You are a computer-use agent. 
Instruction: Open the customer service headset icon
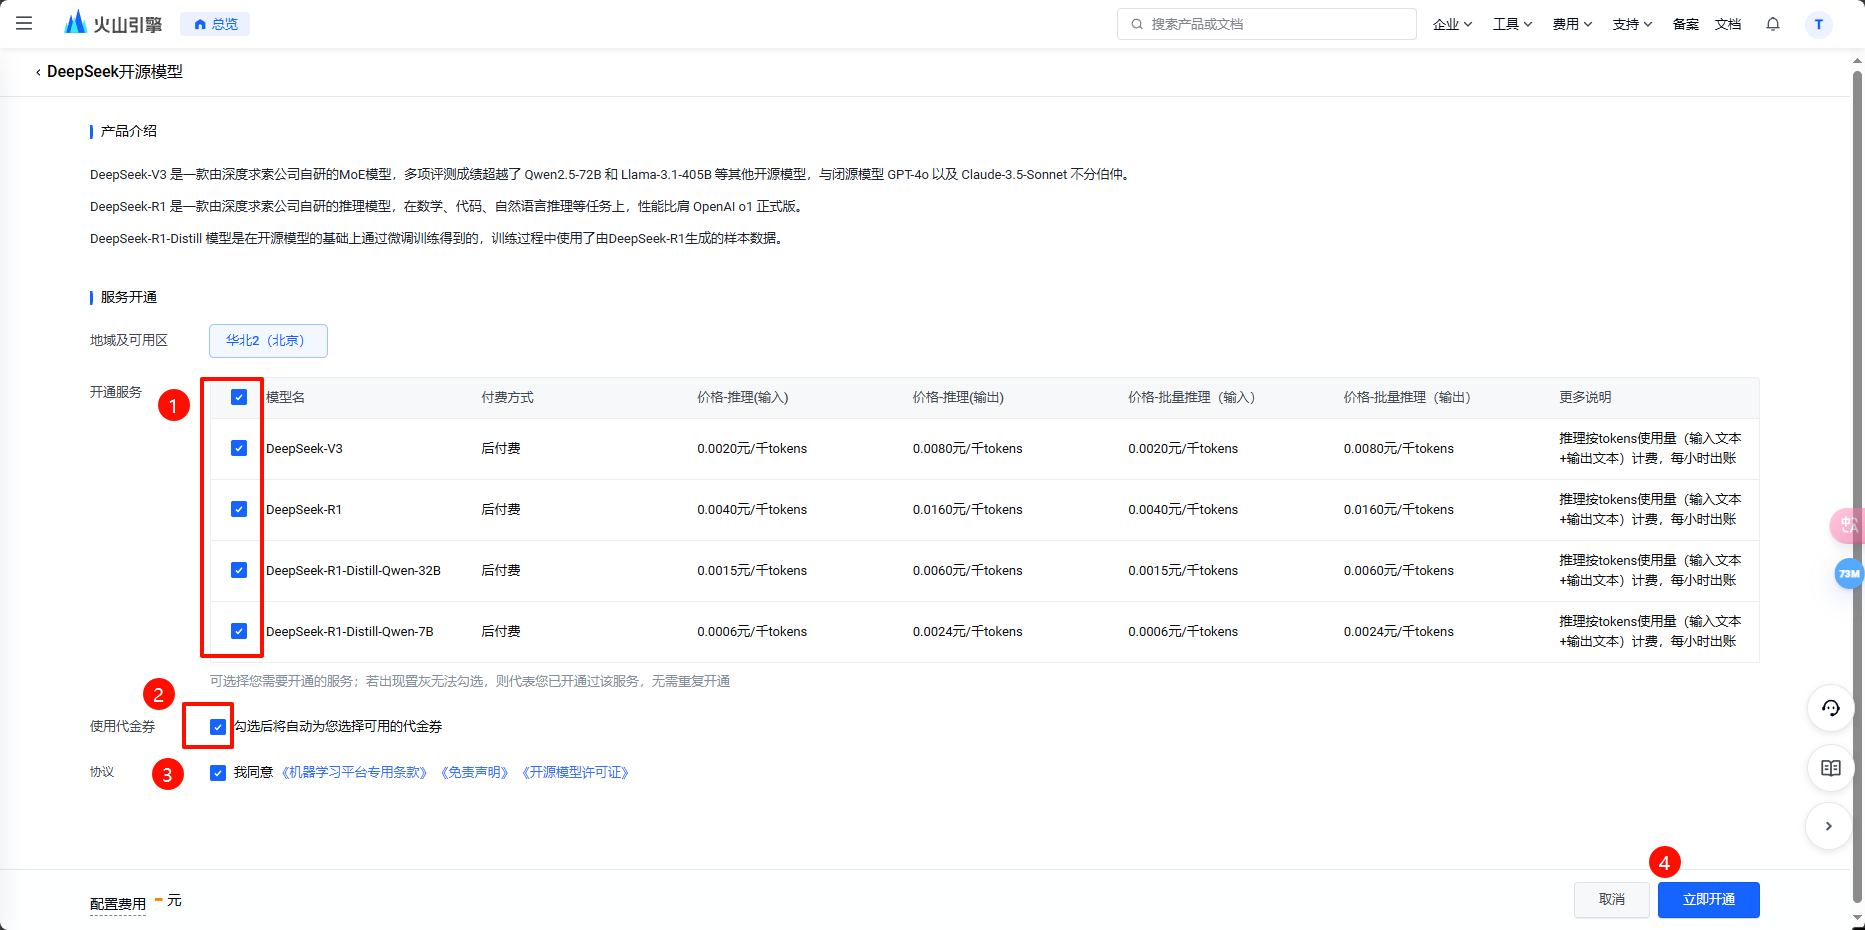[x=1830, y=708]
